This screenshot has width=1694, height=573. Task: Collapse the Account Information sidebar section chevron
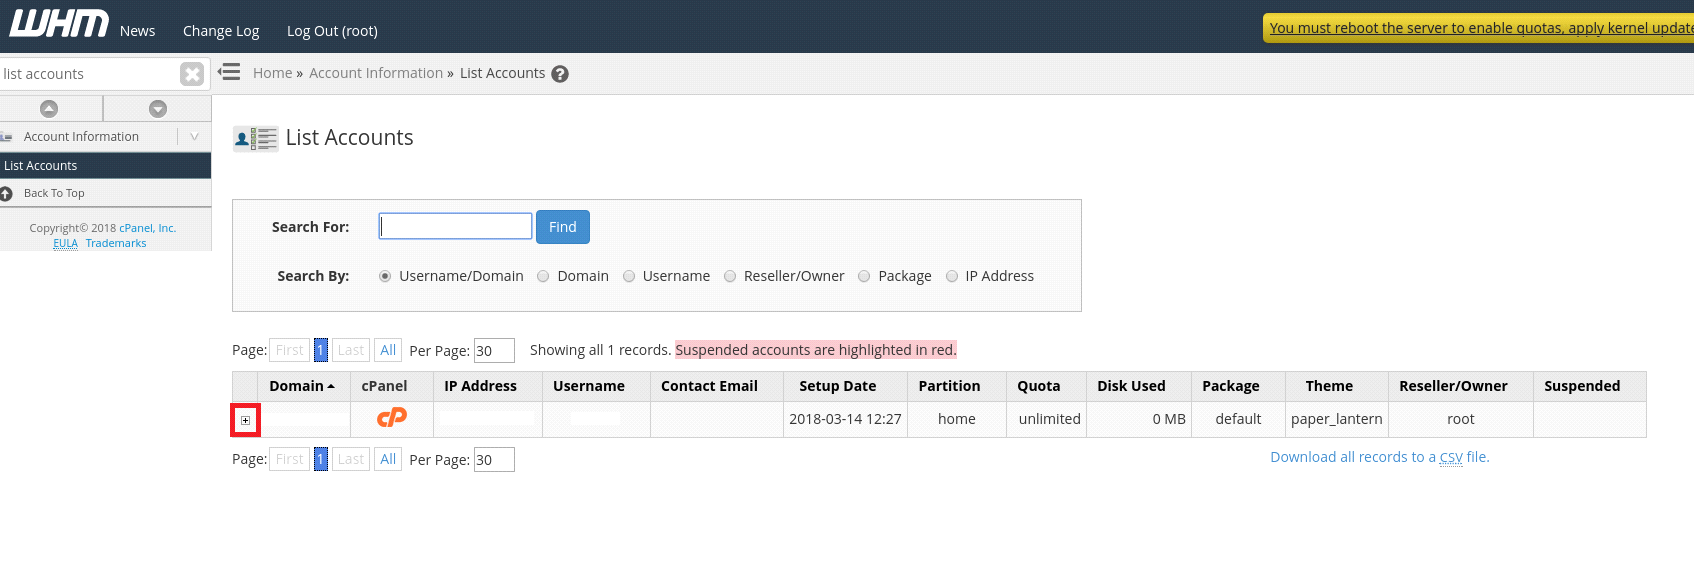194,137
